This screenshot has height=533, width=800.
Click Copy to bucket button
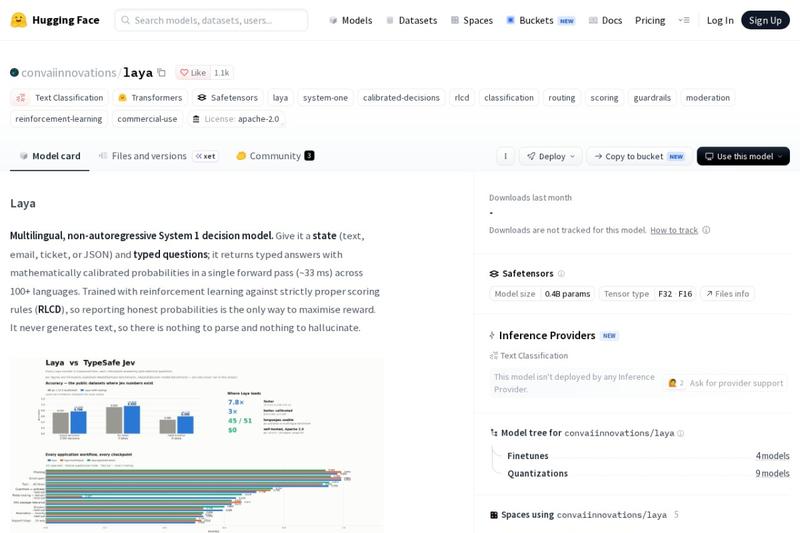(x=639, y=156)
